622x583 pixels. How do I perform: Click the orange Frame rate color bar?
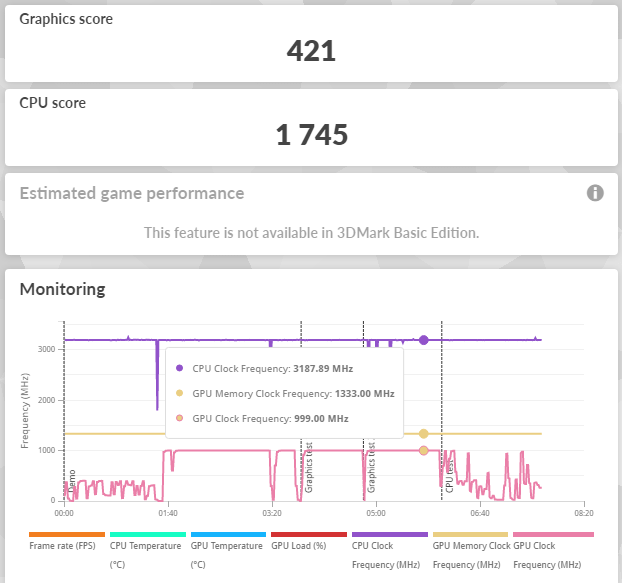tap(67, 534)
